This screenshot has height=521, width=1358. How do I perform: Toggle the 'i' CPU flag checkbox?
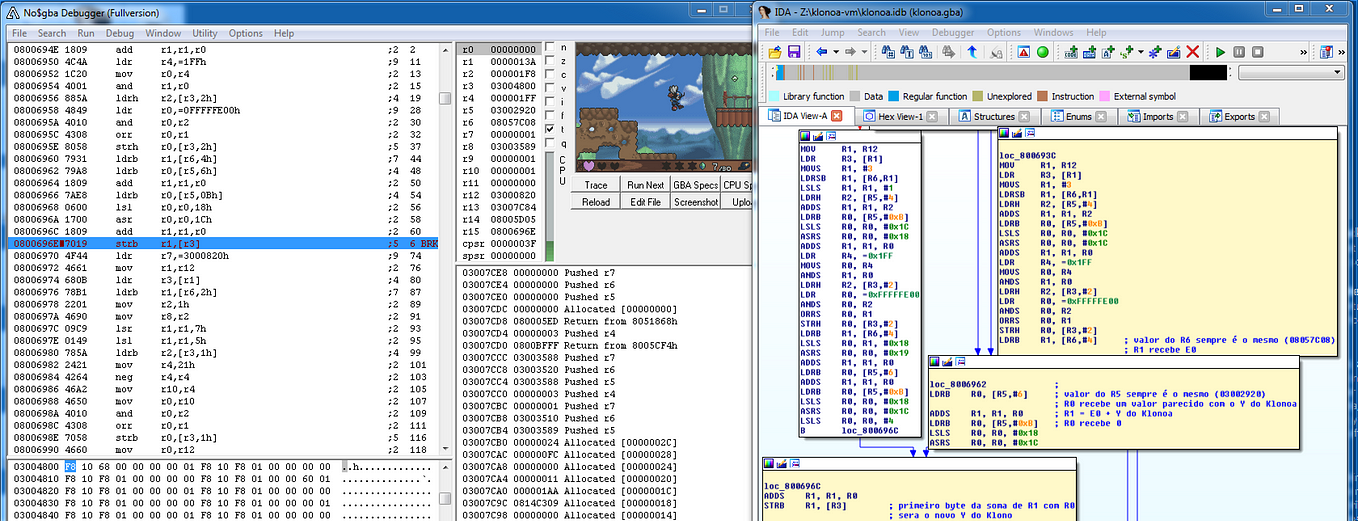550,102
